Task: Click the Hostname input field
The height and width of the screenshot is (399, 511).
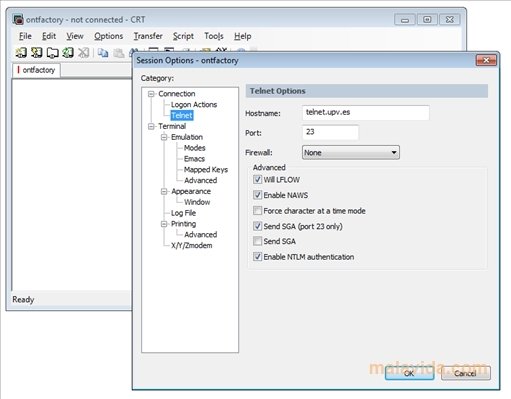Action: click(x=365, y=113)
